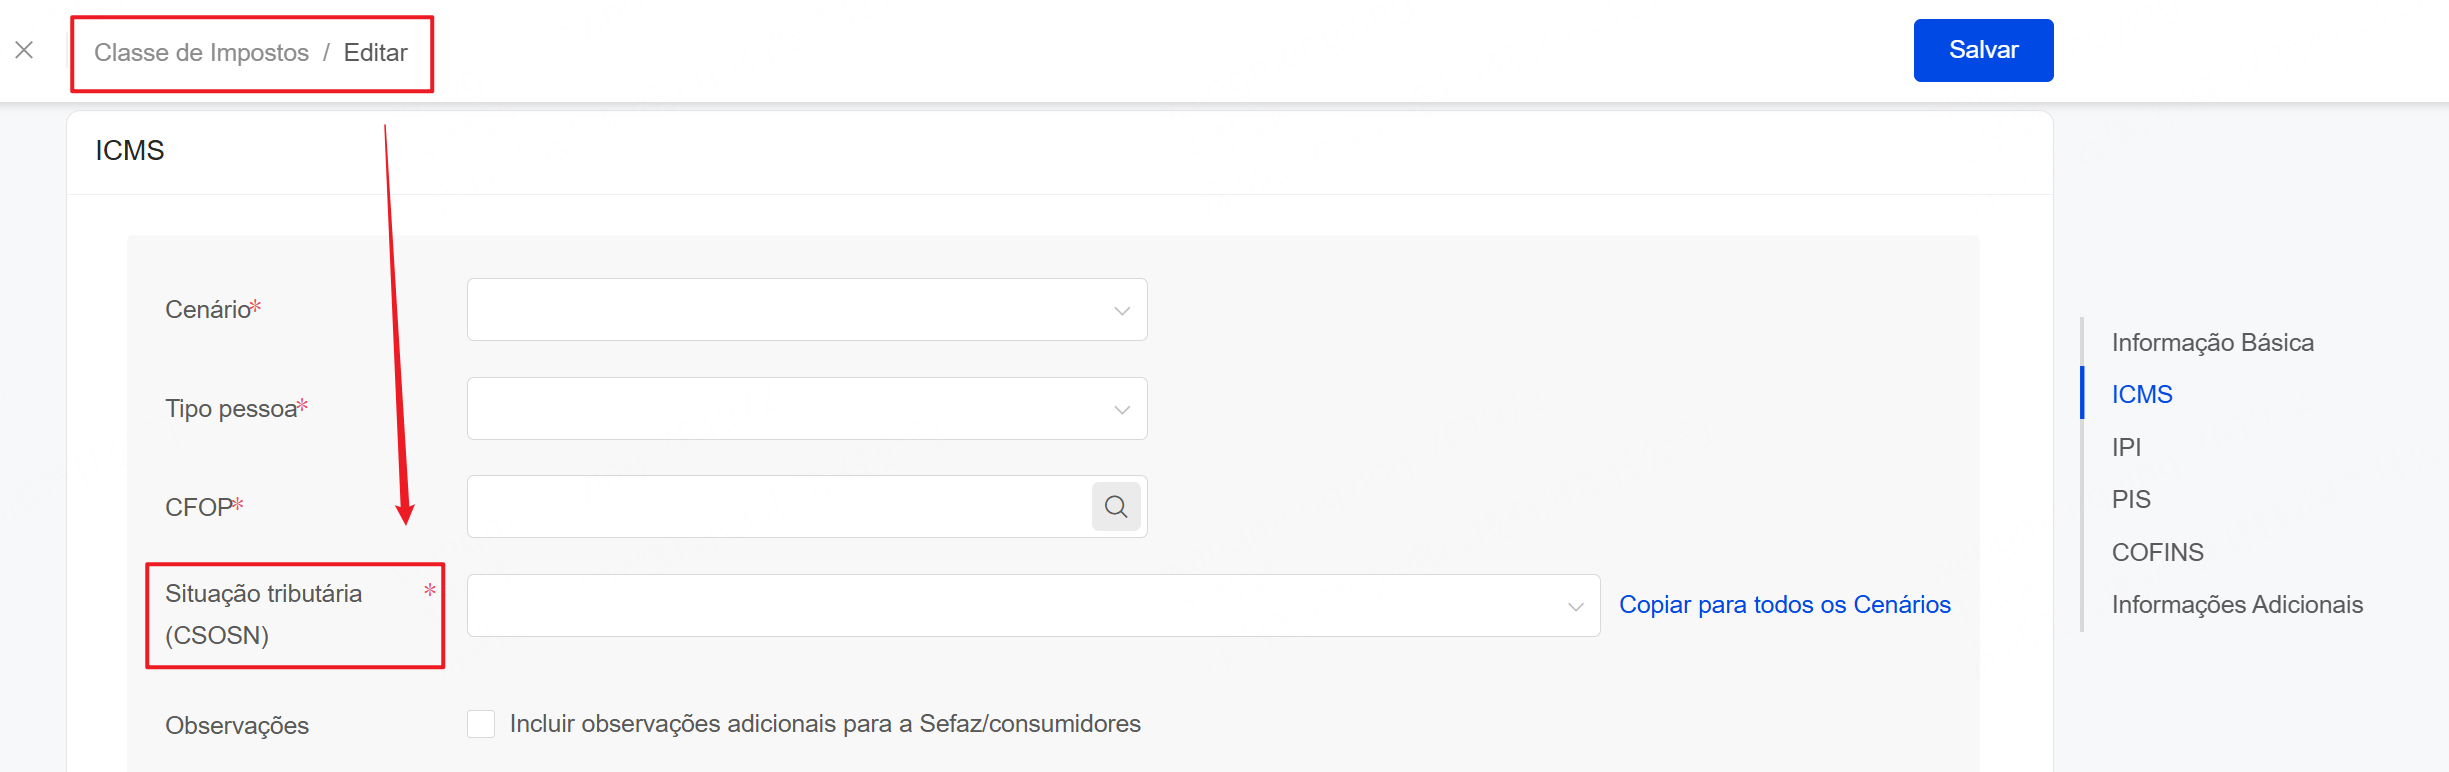The height and width of the screenshot is (772, 2449).
Task: Enable the Incluir observações adicionais checkbox
Action: point(481,724)
